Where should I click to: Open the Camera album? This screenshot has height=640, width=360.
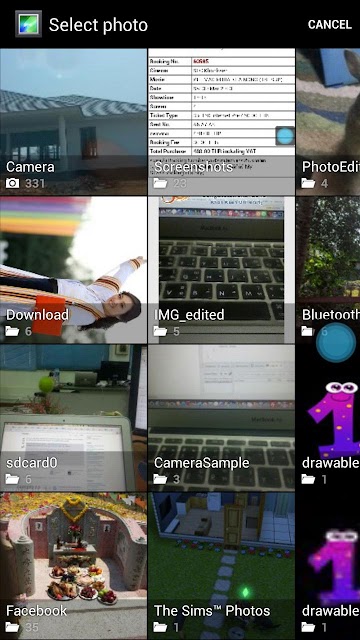73,122
